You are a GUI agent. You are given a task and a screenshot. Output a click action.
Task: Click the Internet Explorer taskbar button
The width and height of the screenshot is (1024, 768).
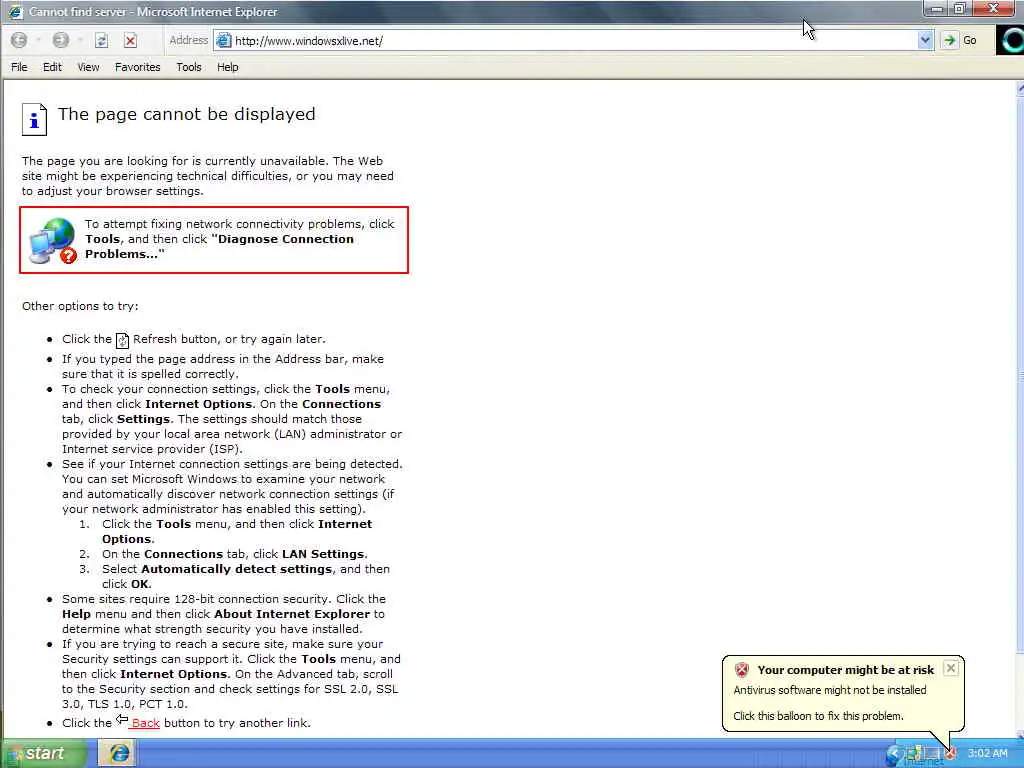pyautogui.click(x=118, y=754)
